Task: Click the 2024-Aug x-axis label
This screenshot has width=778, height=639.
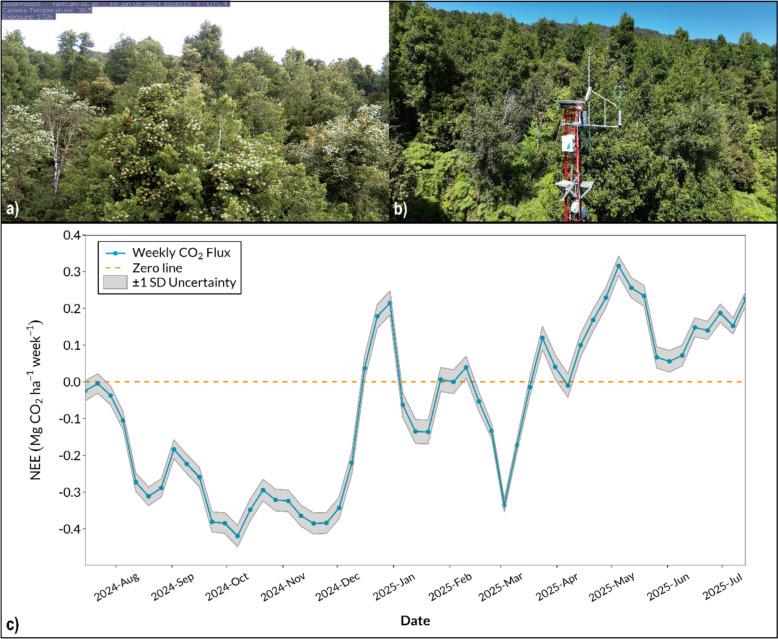Action: click(118, 587)
